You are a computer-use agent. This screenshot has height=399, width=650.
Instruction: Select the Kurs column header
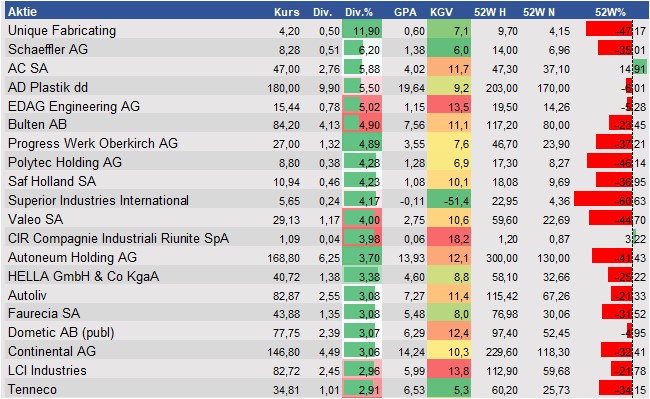[286, 12]
